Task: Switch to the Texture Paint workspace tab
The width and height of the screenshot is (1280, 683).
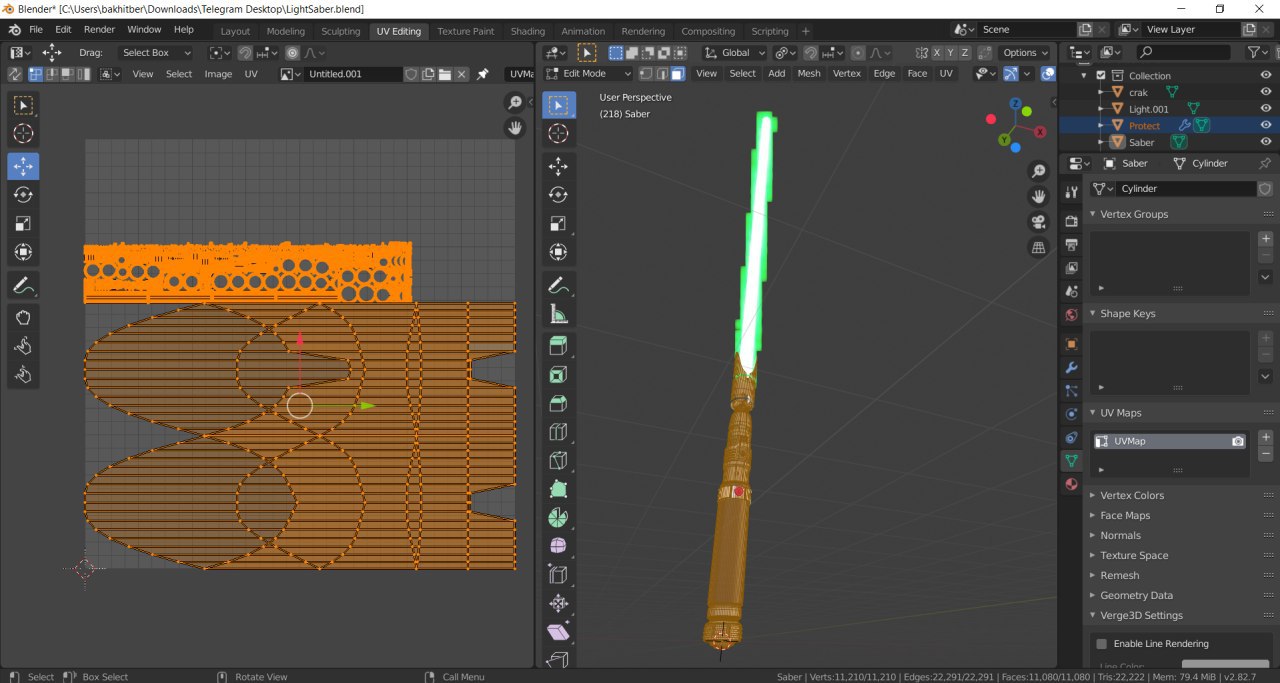Action: point(466,31)
